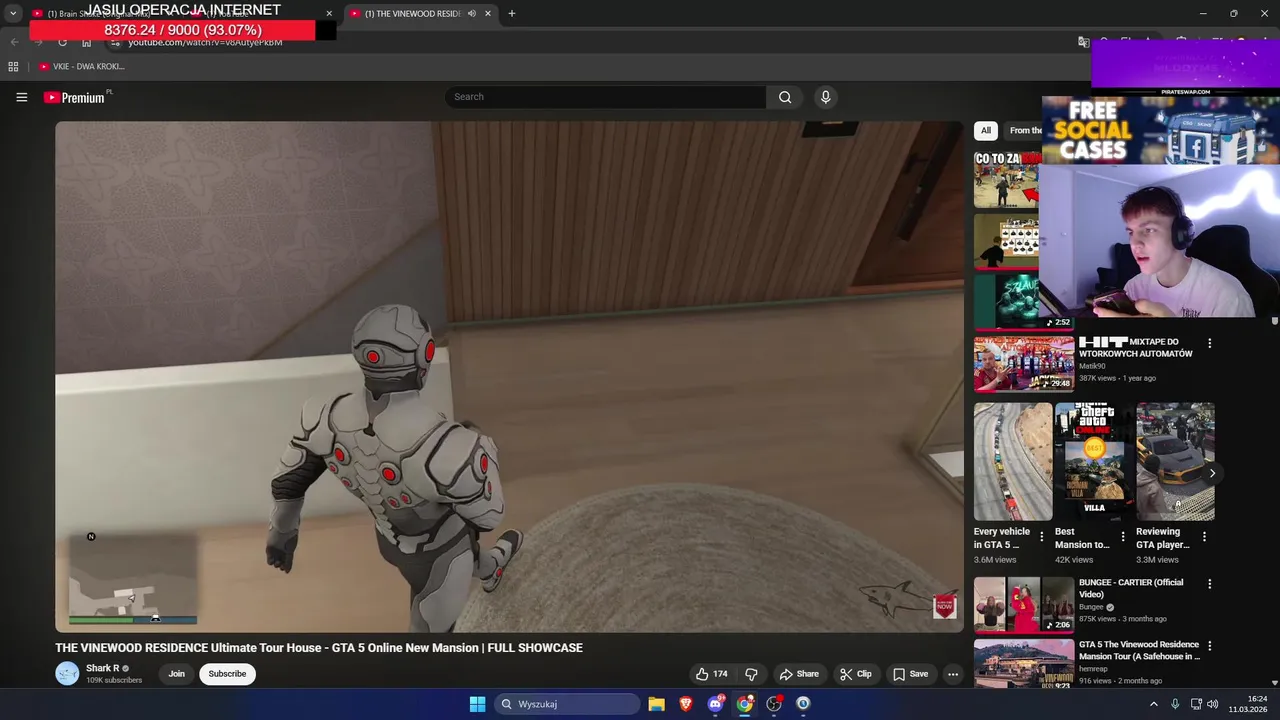Open more actions menu below the video
1280x720 pixels.
tap(953, 674)
